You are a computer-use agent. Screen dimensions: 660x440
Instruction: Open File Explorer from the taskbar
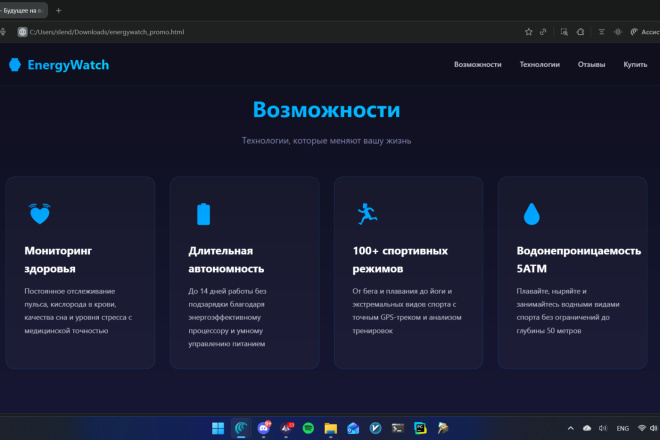[x=331, y=428]
